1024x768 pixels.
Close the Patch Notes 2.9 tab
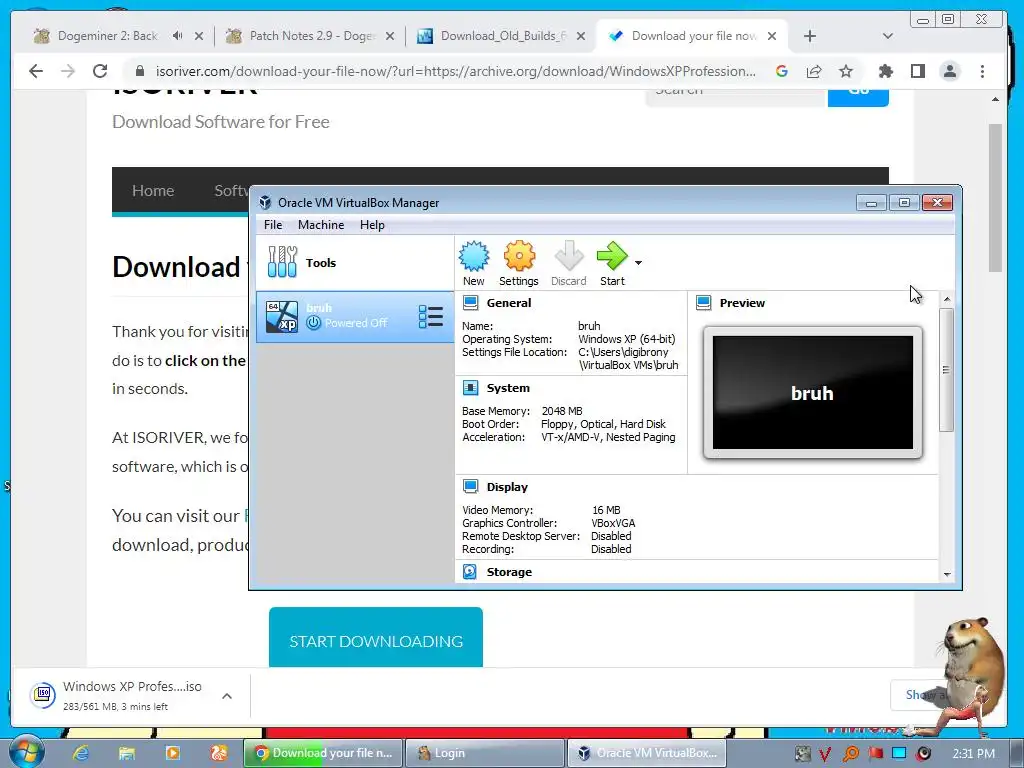tap(390, 36)
